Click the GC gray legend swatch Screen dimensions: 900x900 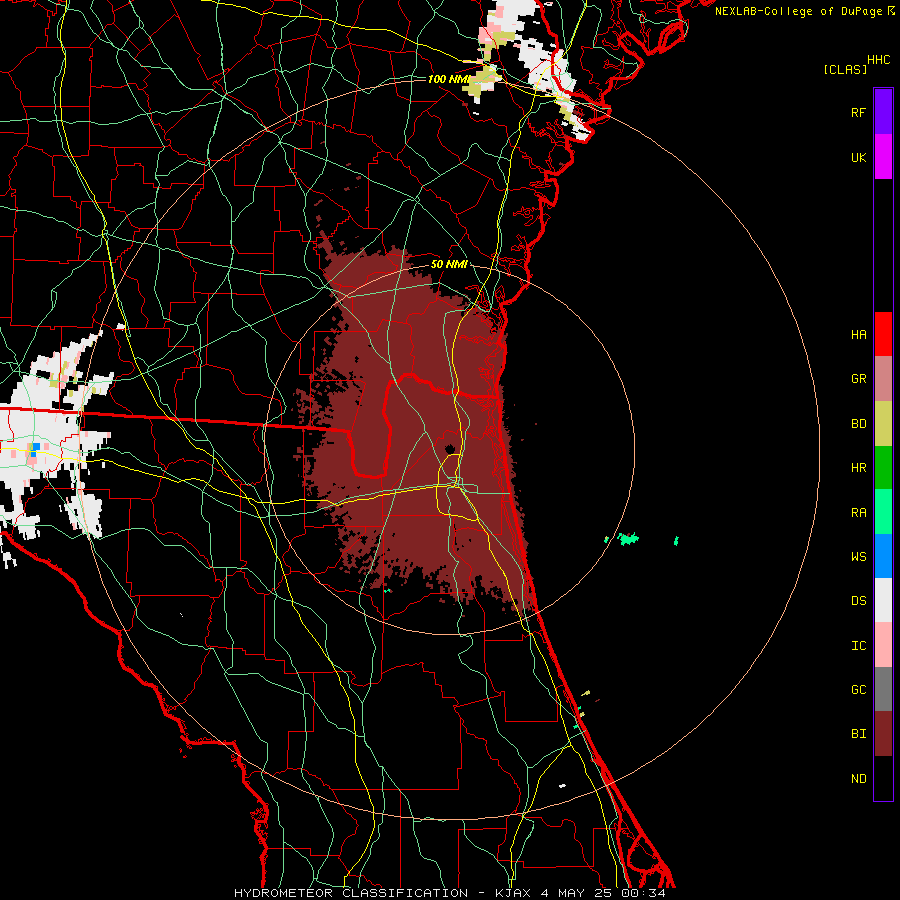pos(883,689)
